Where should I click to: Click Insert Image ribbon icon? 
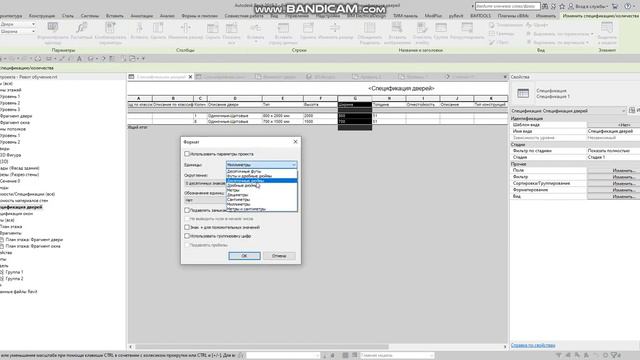pos(397,28)
